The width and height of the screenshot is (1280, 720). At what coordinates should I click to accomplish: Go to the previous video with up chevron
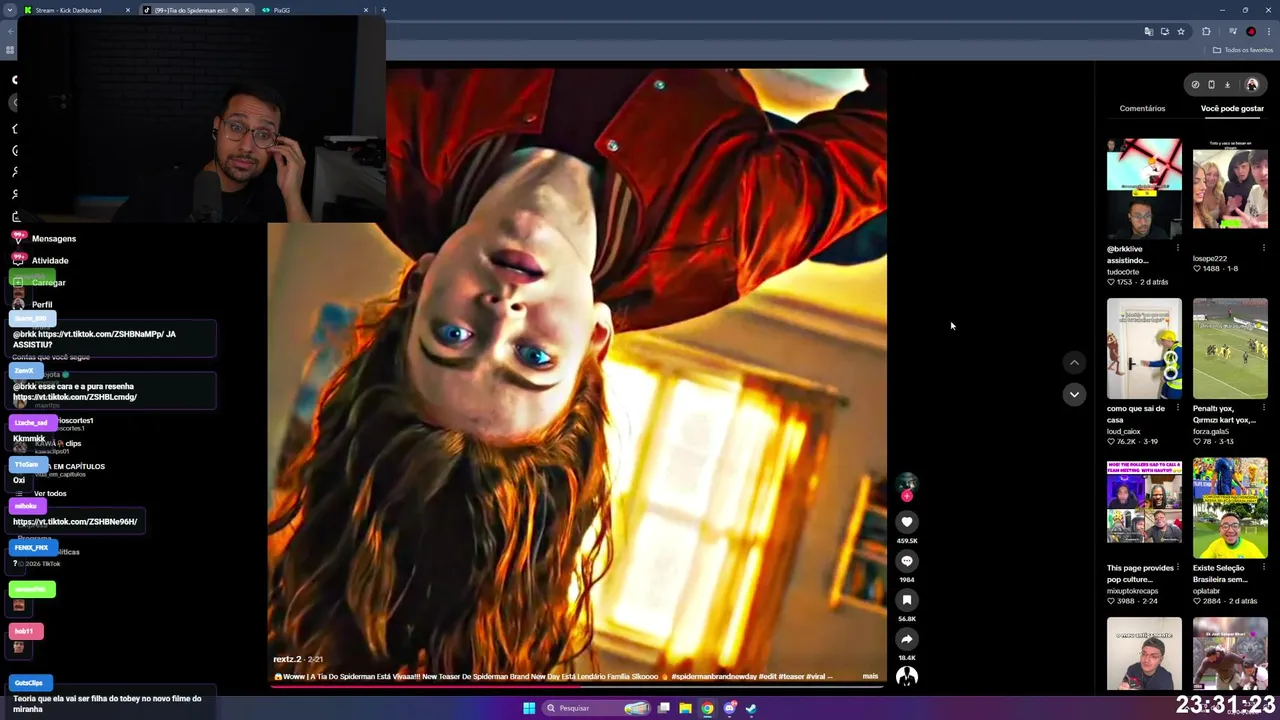1074,363
